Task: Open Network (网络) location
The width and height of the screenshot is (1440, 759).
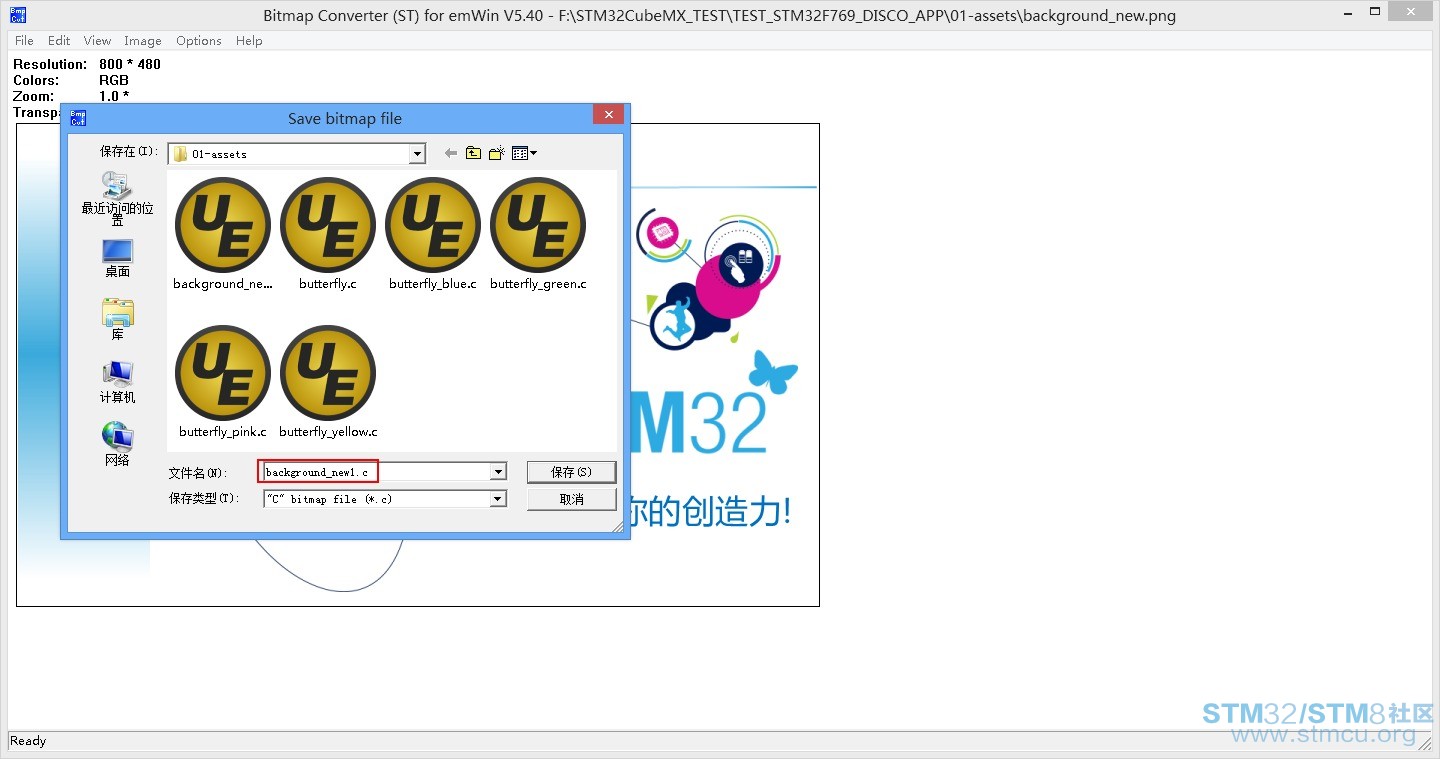Action: tap(117, 445)
